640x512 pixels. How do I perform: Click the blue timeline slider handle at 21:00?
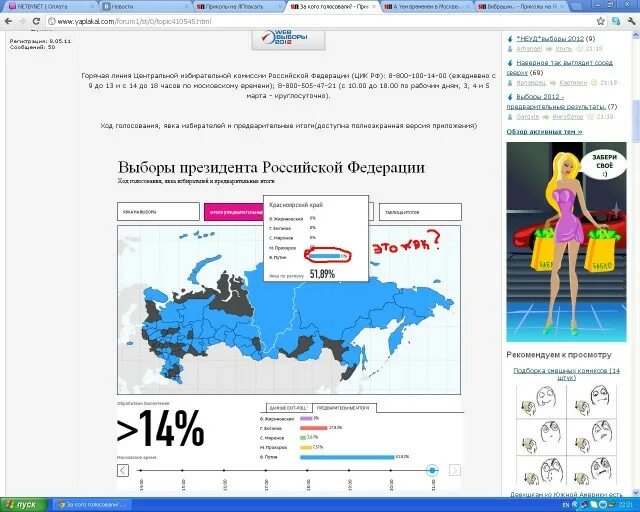tap(432, 470)
